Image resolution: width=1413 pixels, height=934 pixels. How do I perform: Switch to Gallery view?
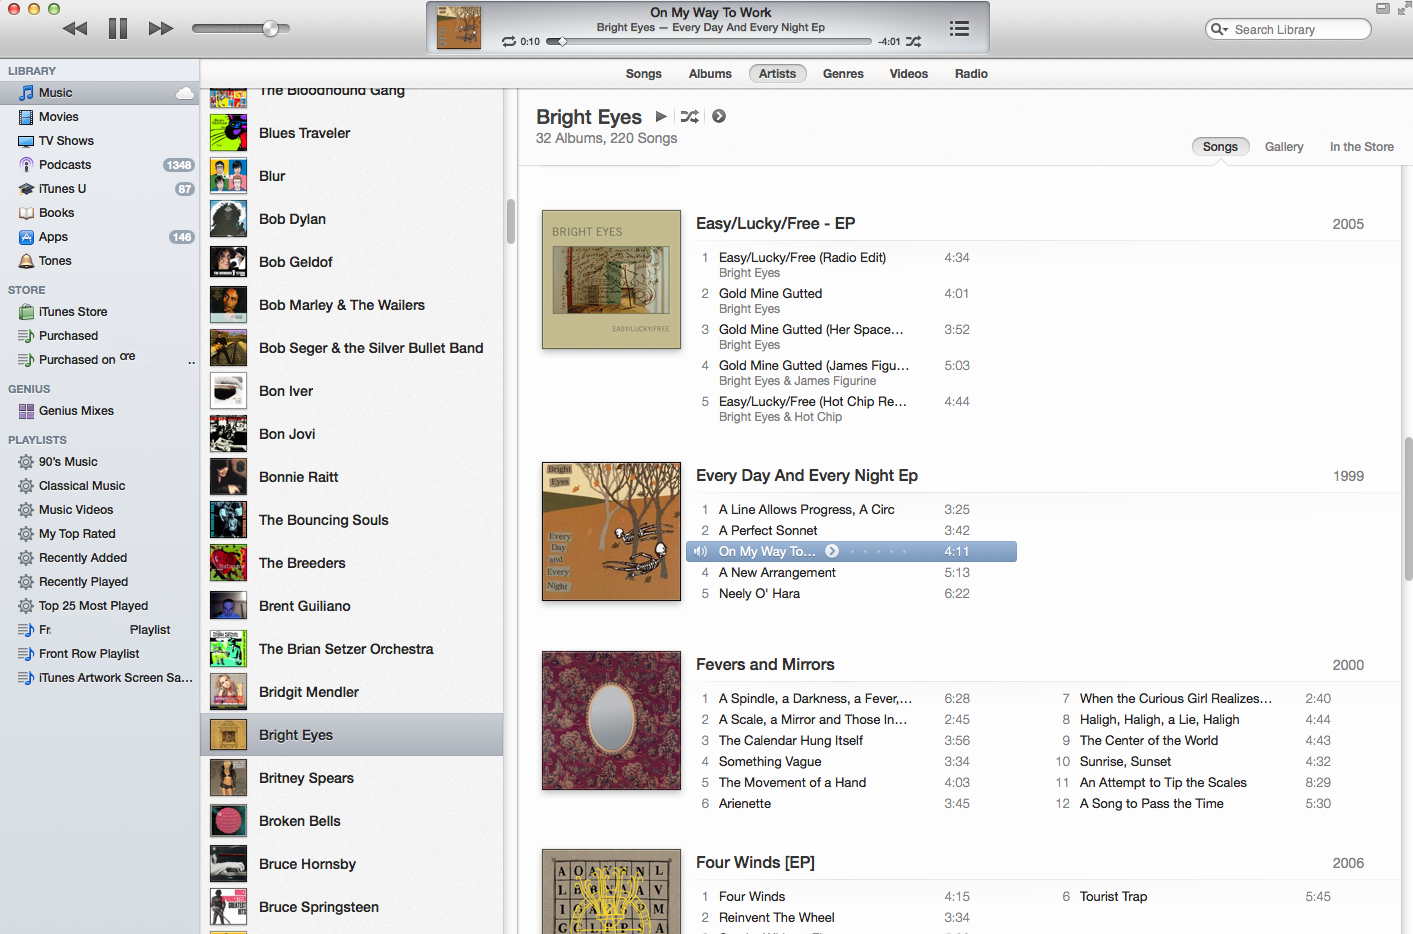coord(1284,146)
